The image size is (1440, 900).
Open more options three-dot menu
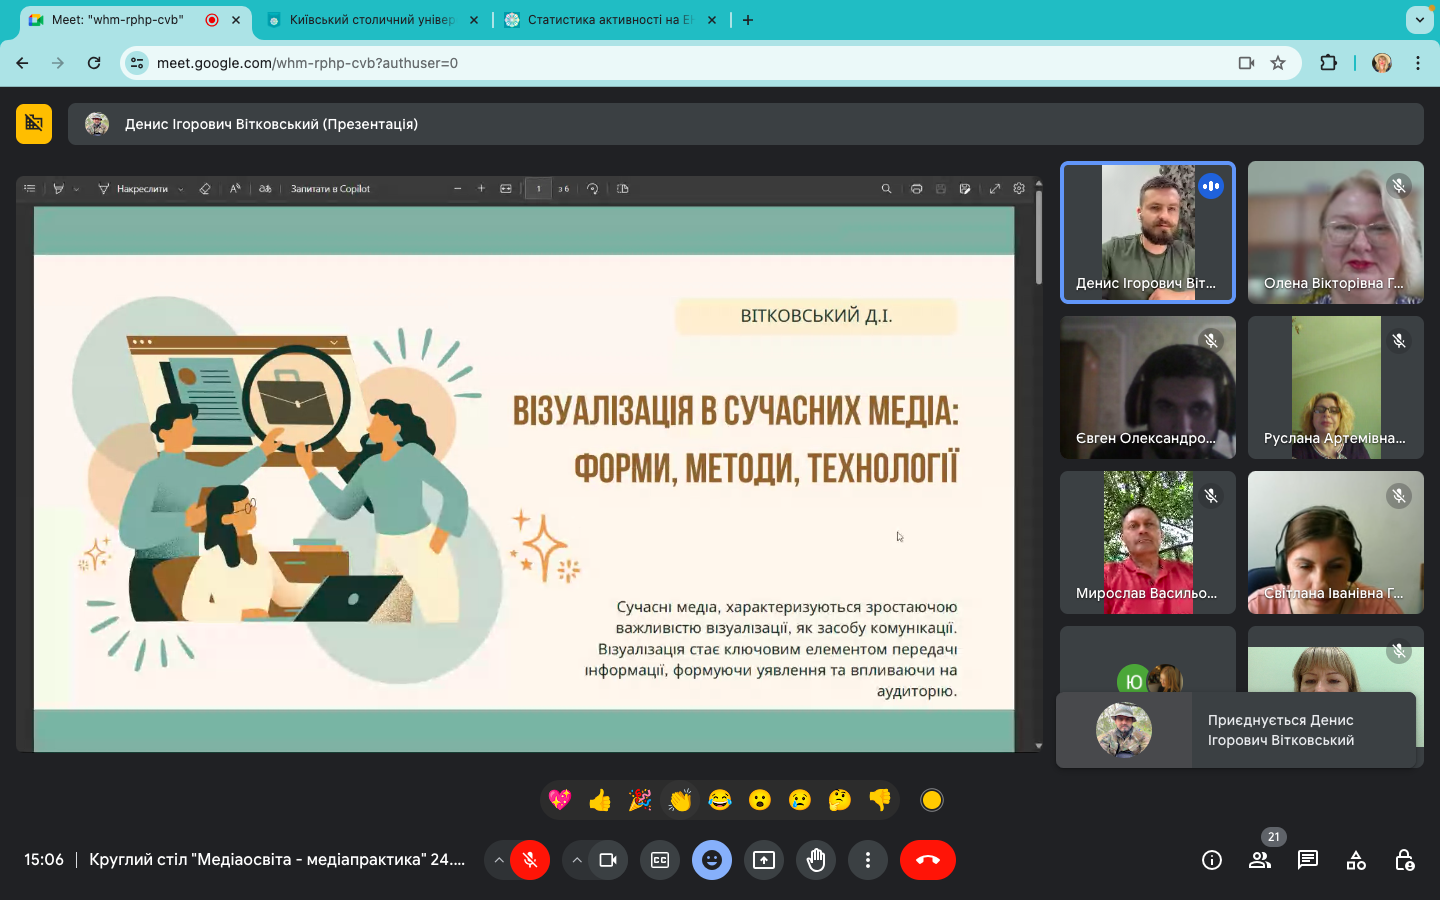(x=868, y=860)
